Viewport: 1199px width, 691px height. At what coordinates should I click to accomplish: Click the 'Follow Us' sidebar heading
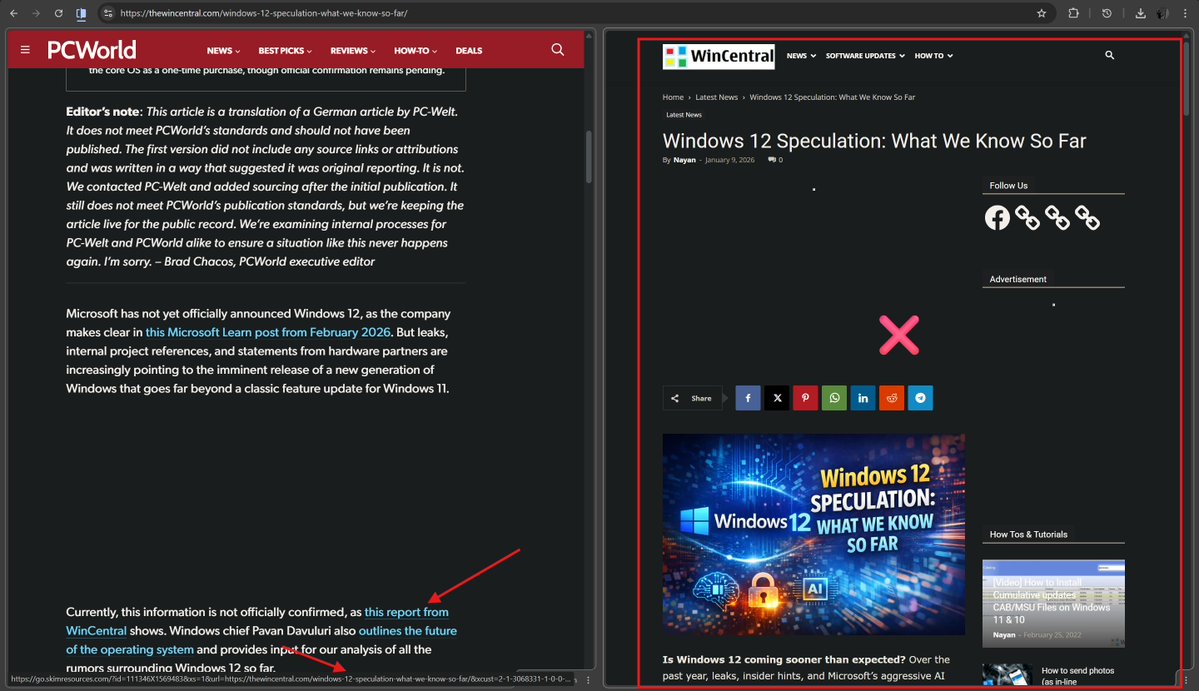[x=1009, y=186]
